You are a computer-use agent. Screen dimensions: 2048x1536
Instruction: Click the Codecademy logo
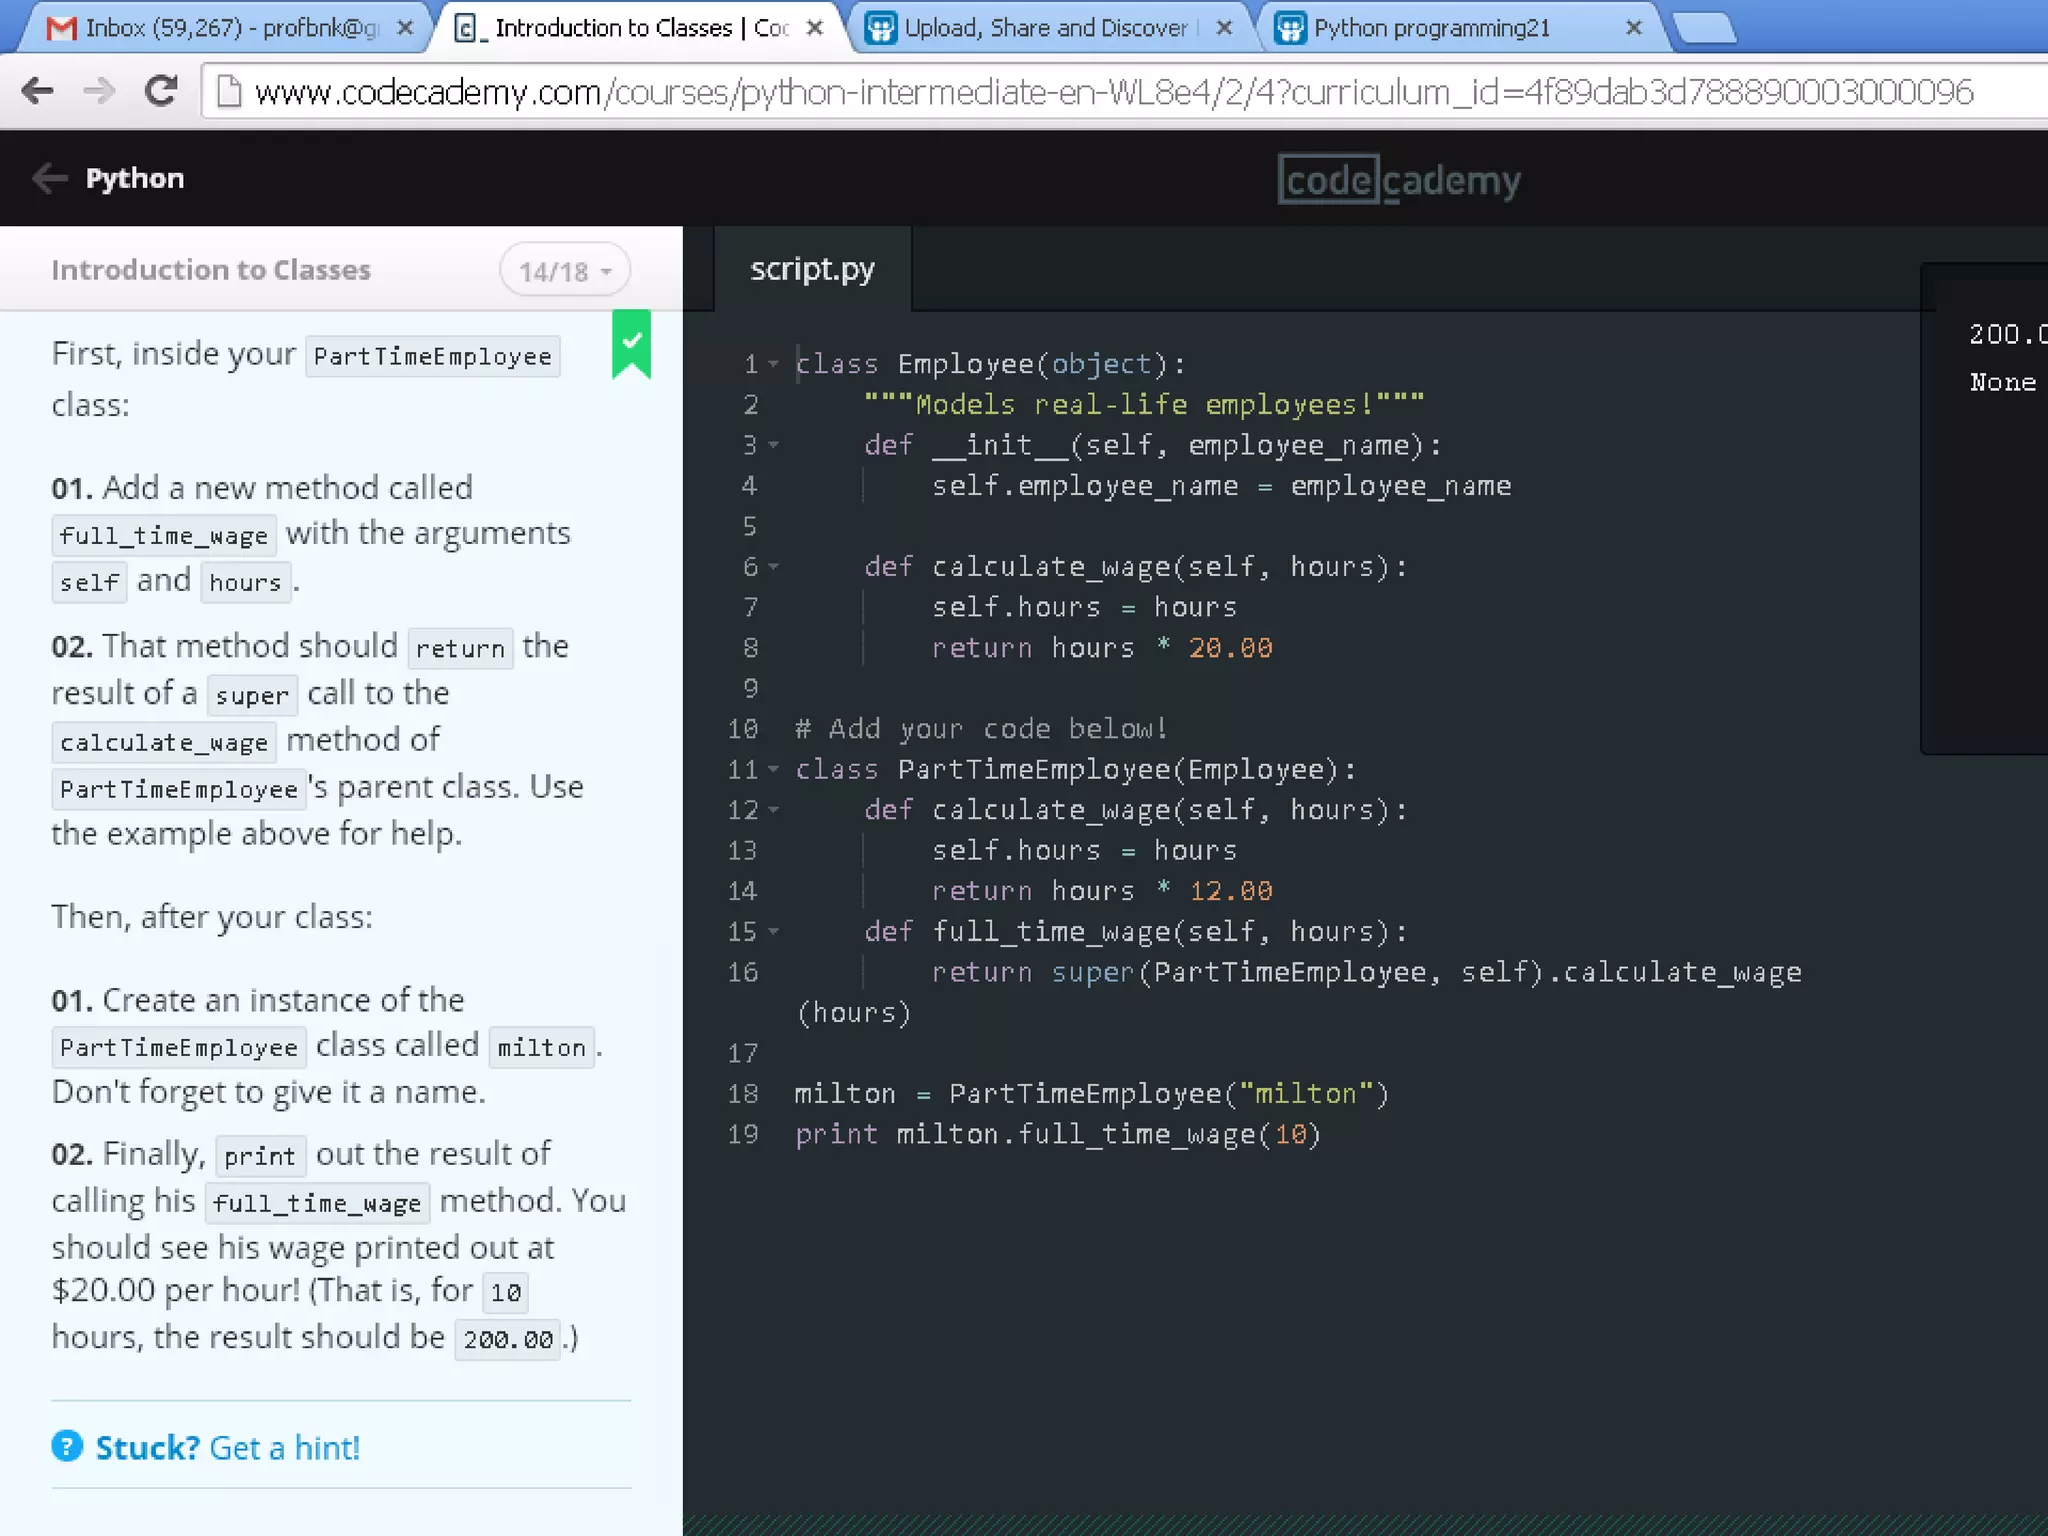click(x=1399, y=180)
